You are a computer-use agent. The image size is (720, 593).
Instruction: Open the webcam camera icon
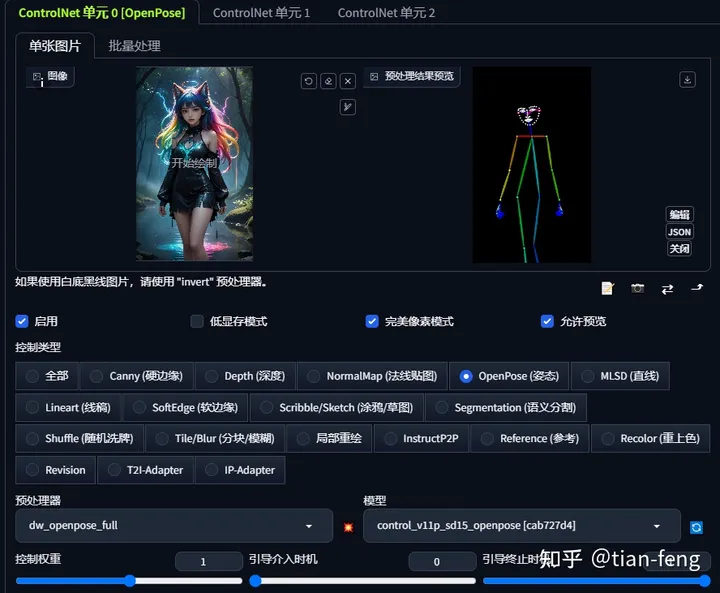pyautogui.click(x=637, y=288)
